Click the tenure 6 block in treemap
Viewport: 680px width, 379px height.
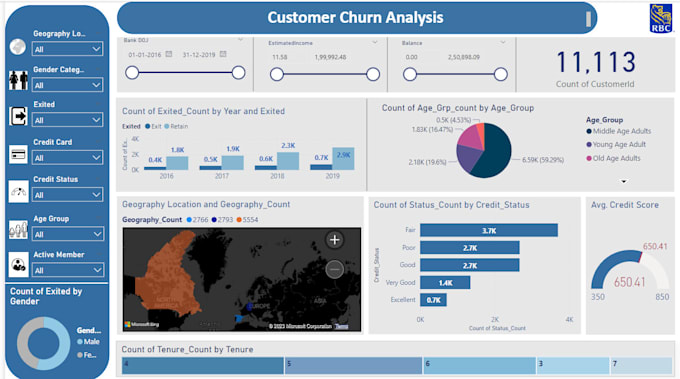tap(480, 366)
